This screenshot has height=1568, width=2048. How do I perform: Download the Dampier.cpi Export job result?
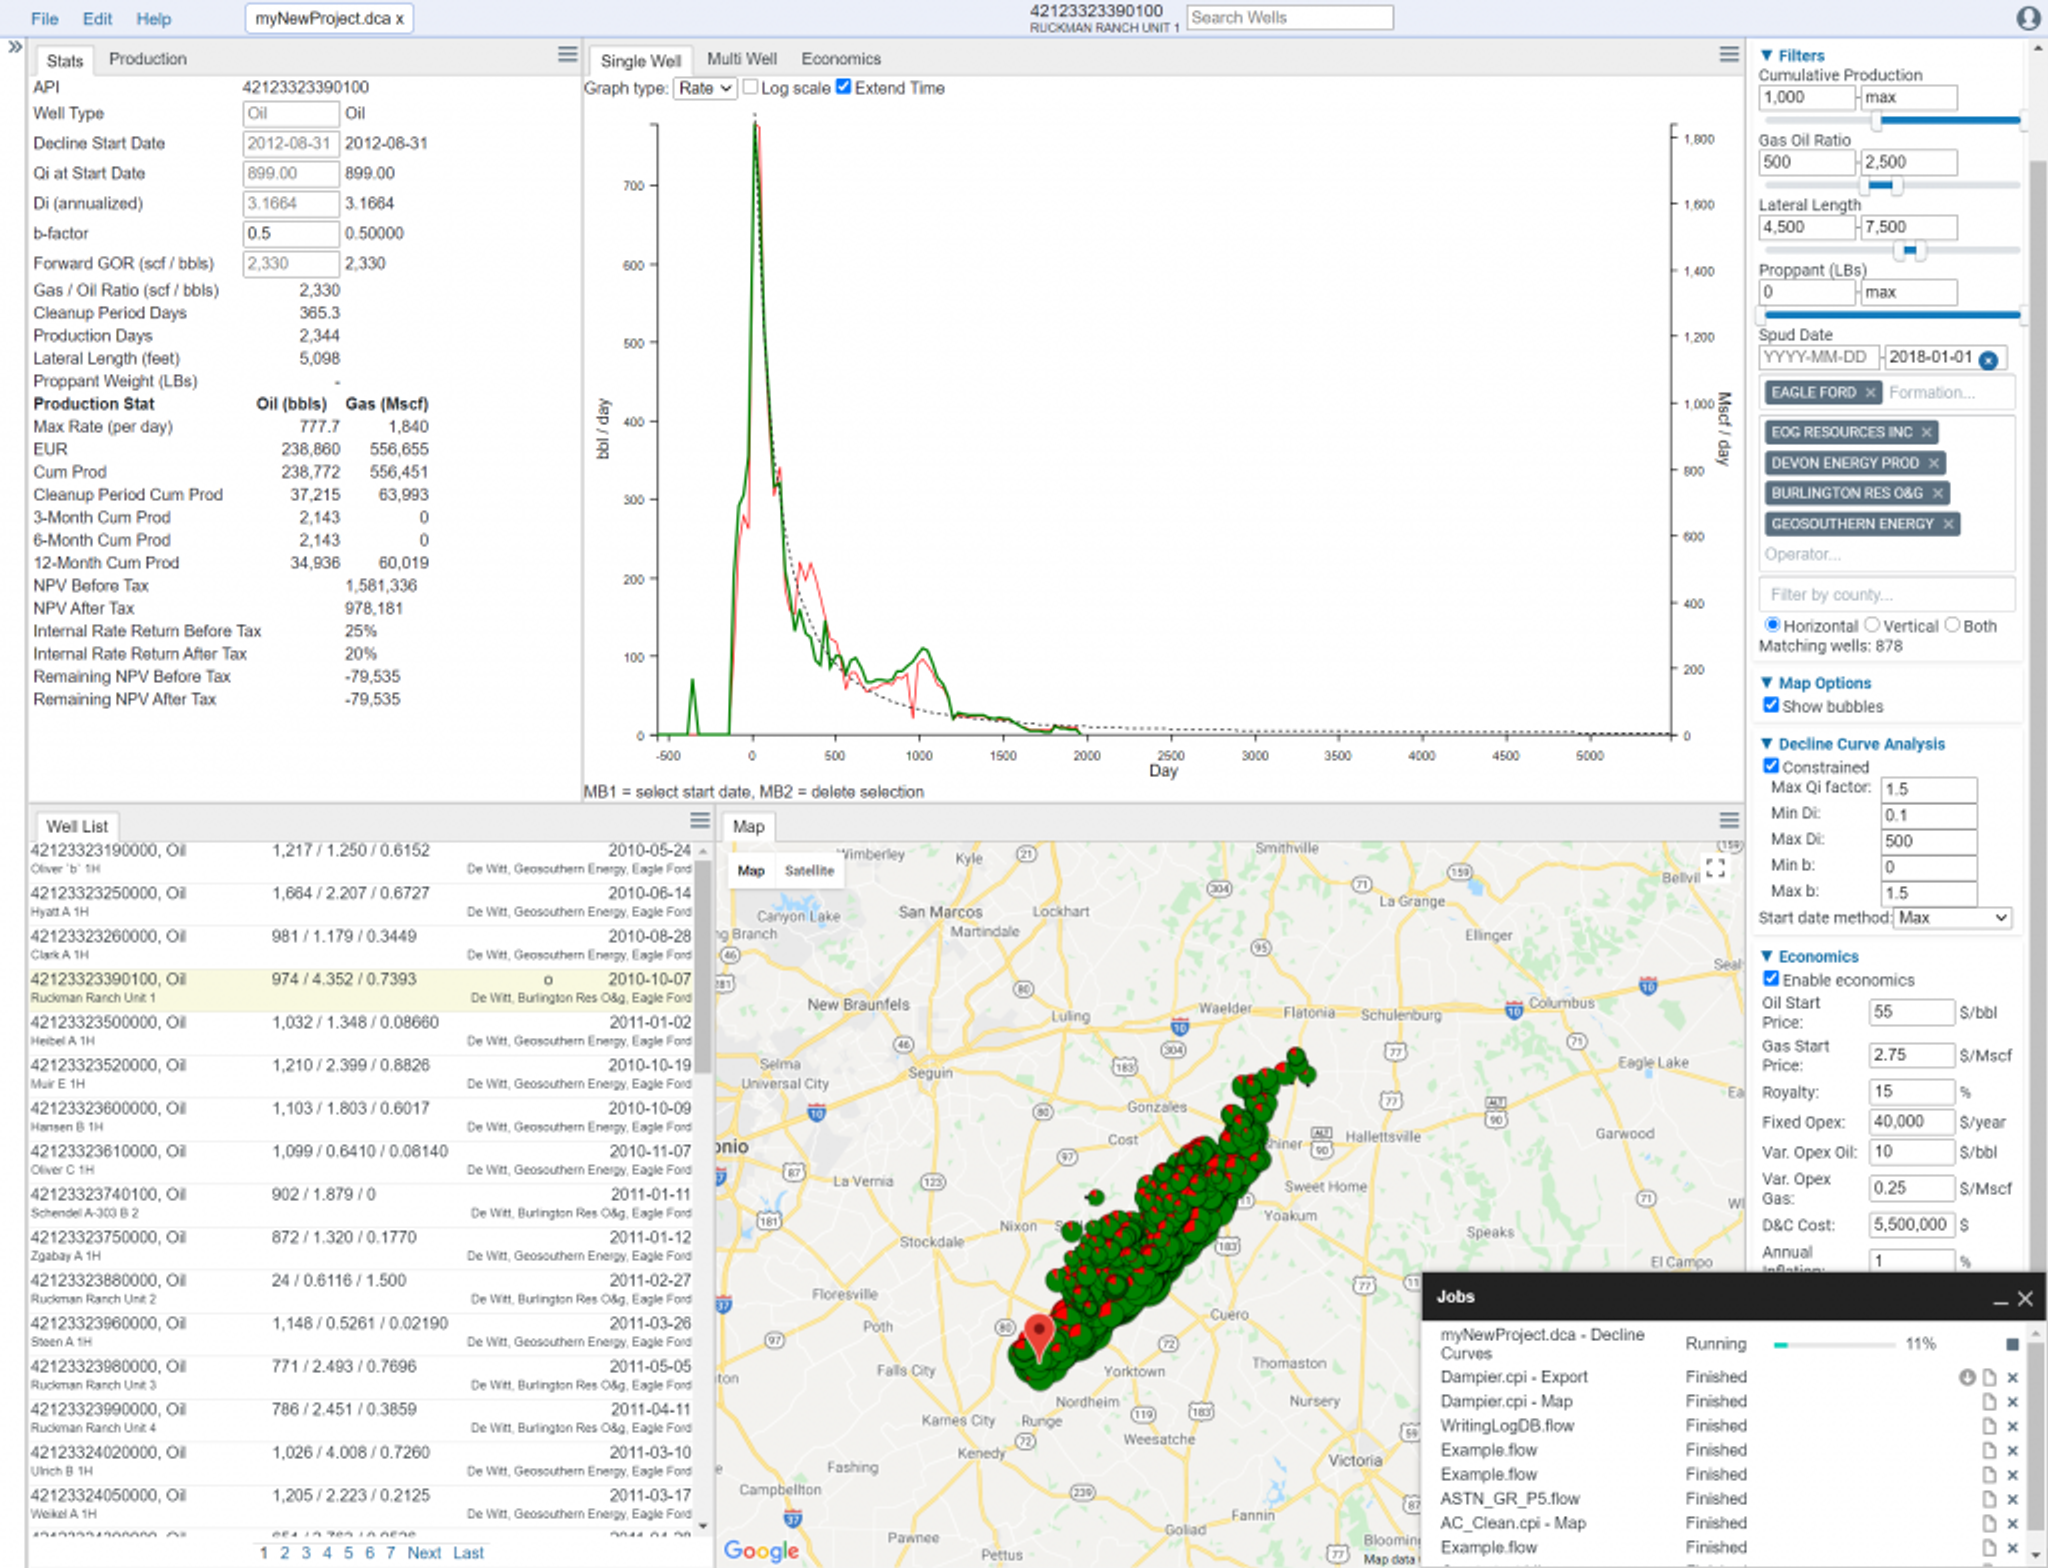[1967, 1377]
